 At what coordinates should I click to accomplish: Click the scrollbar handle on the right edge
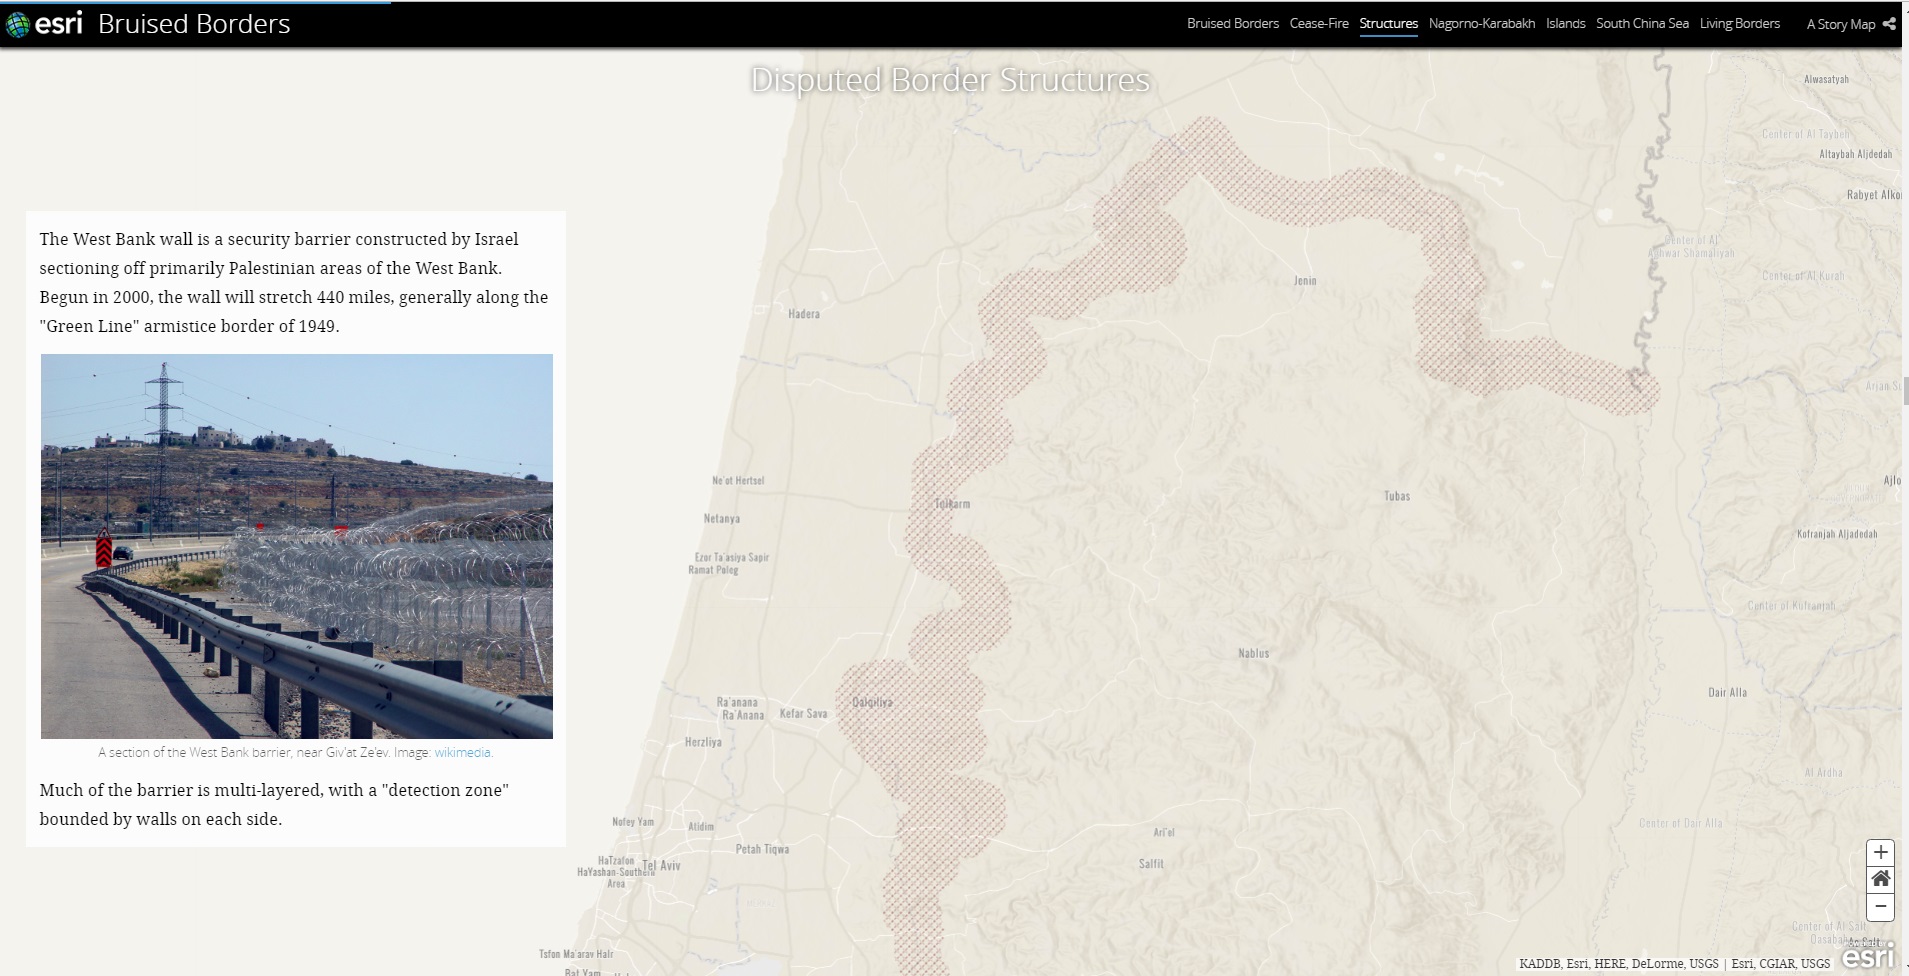pos(1905,390)
